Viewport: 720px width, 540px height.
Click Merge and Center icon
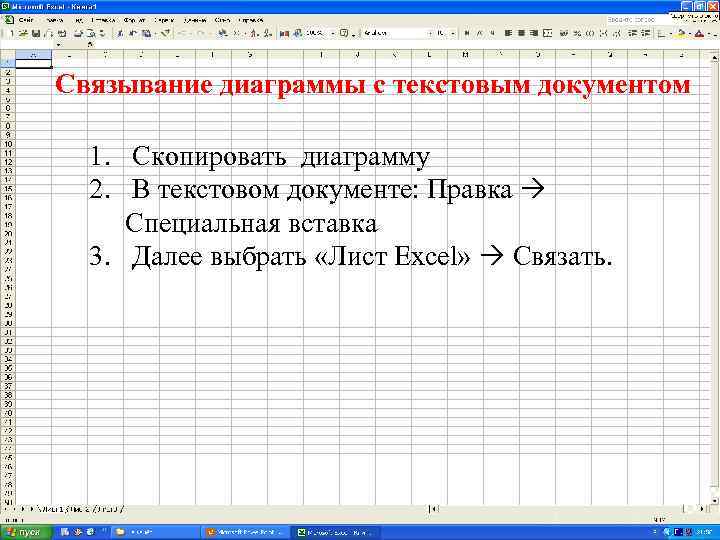click(547, 33)
